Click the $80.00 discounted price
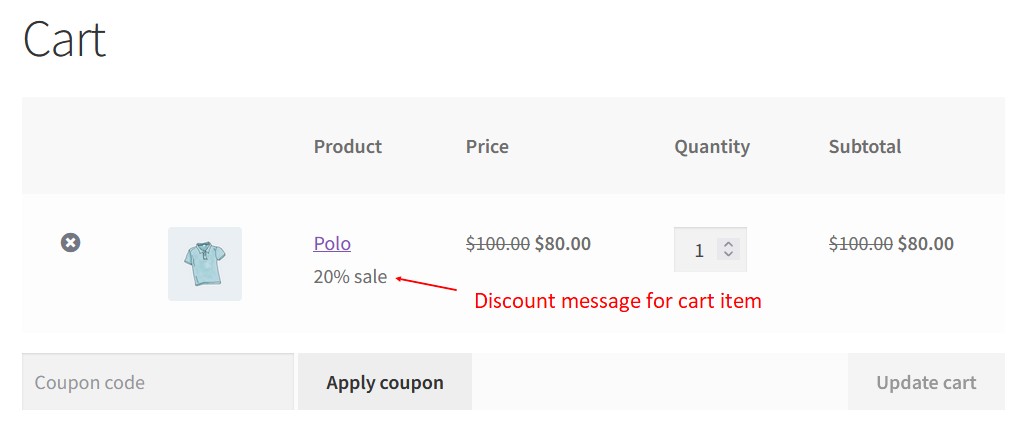This screenshot has height=441, width=1017. click(x=563, y=244)
